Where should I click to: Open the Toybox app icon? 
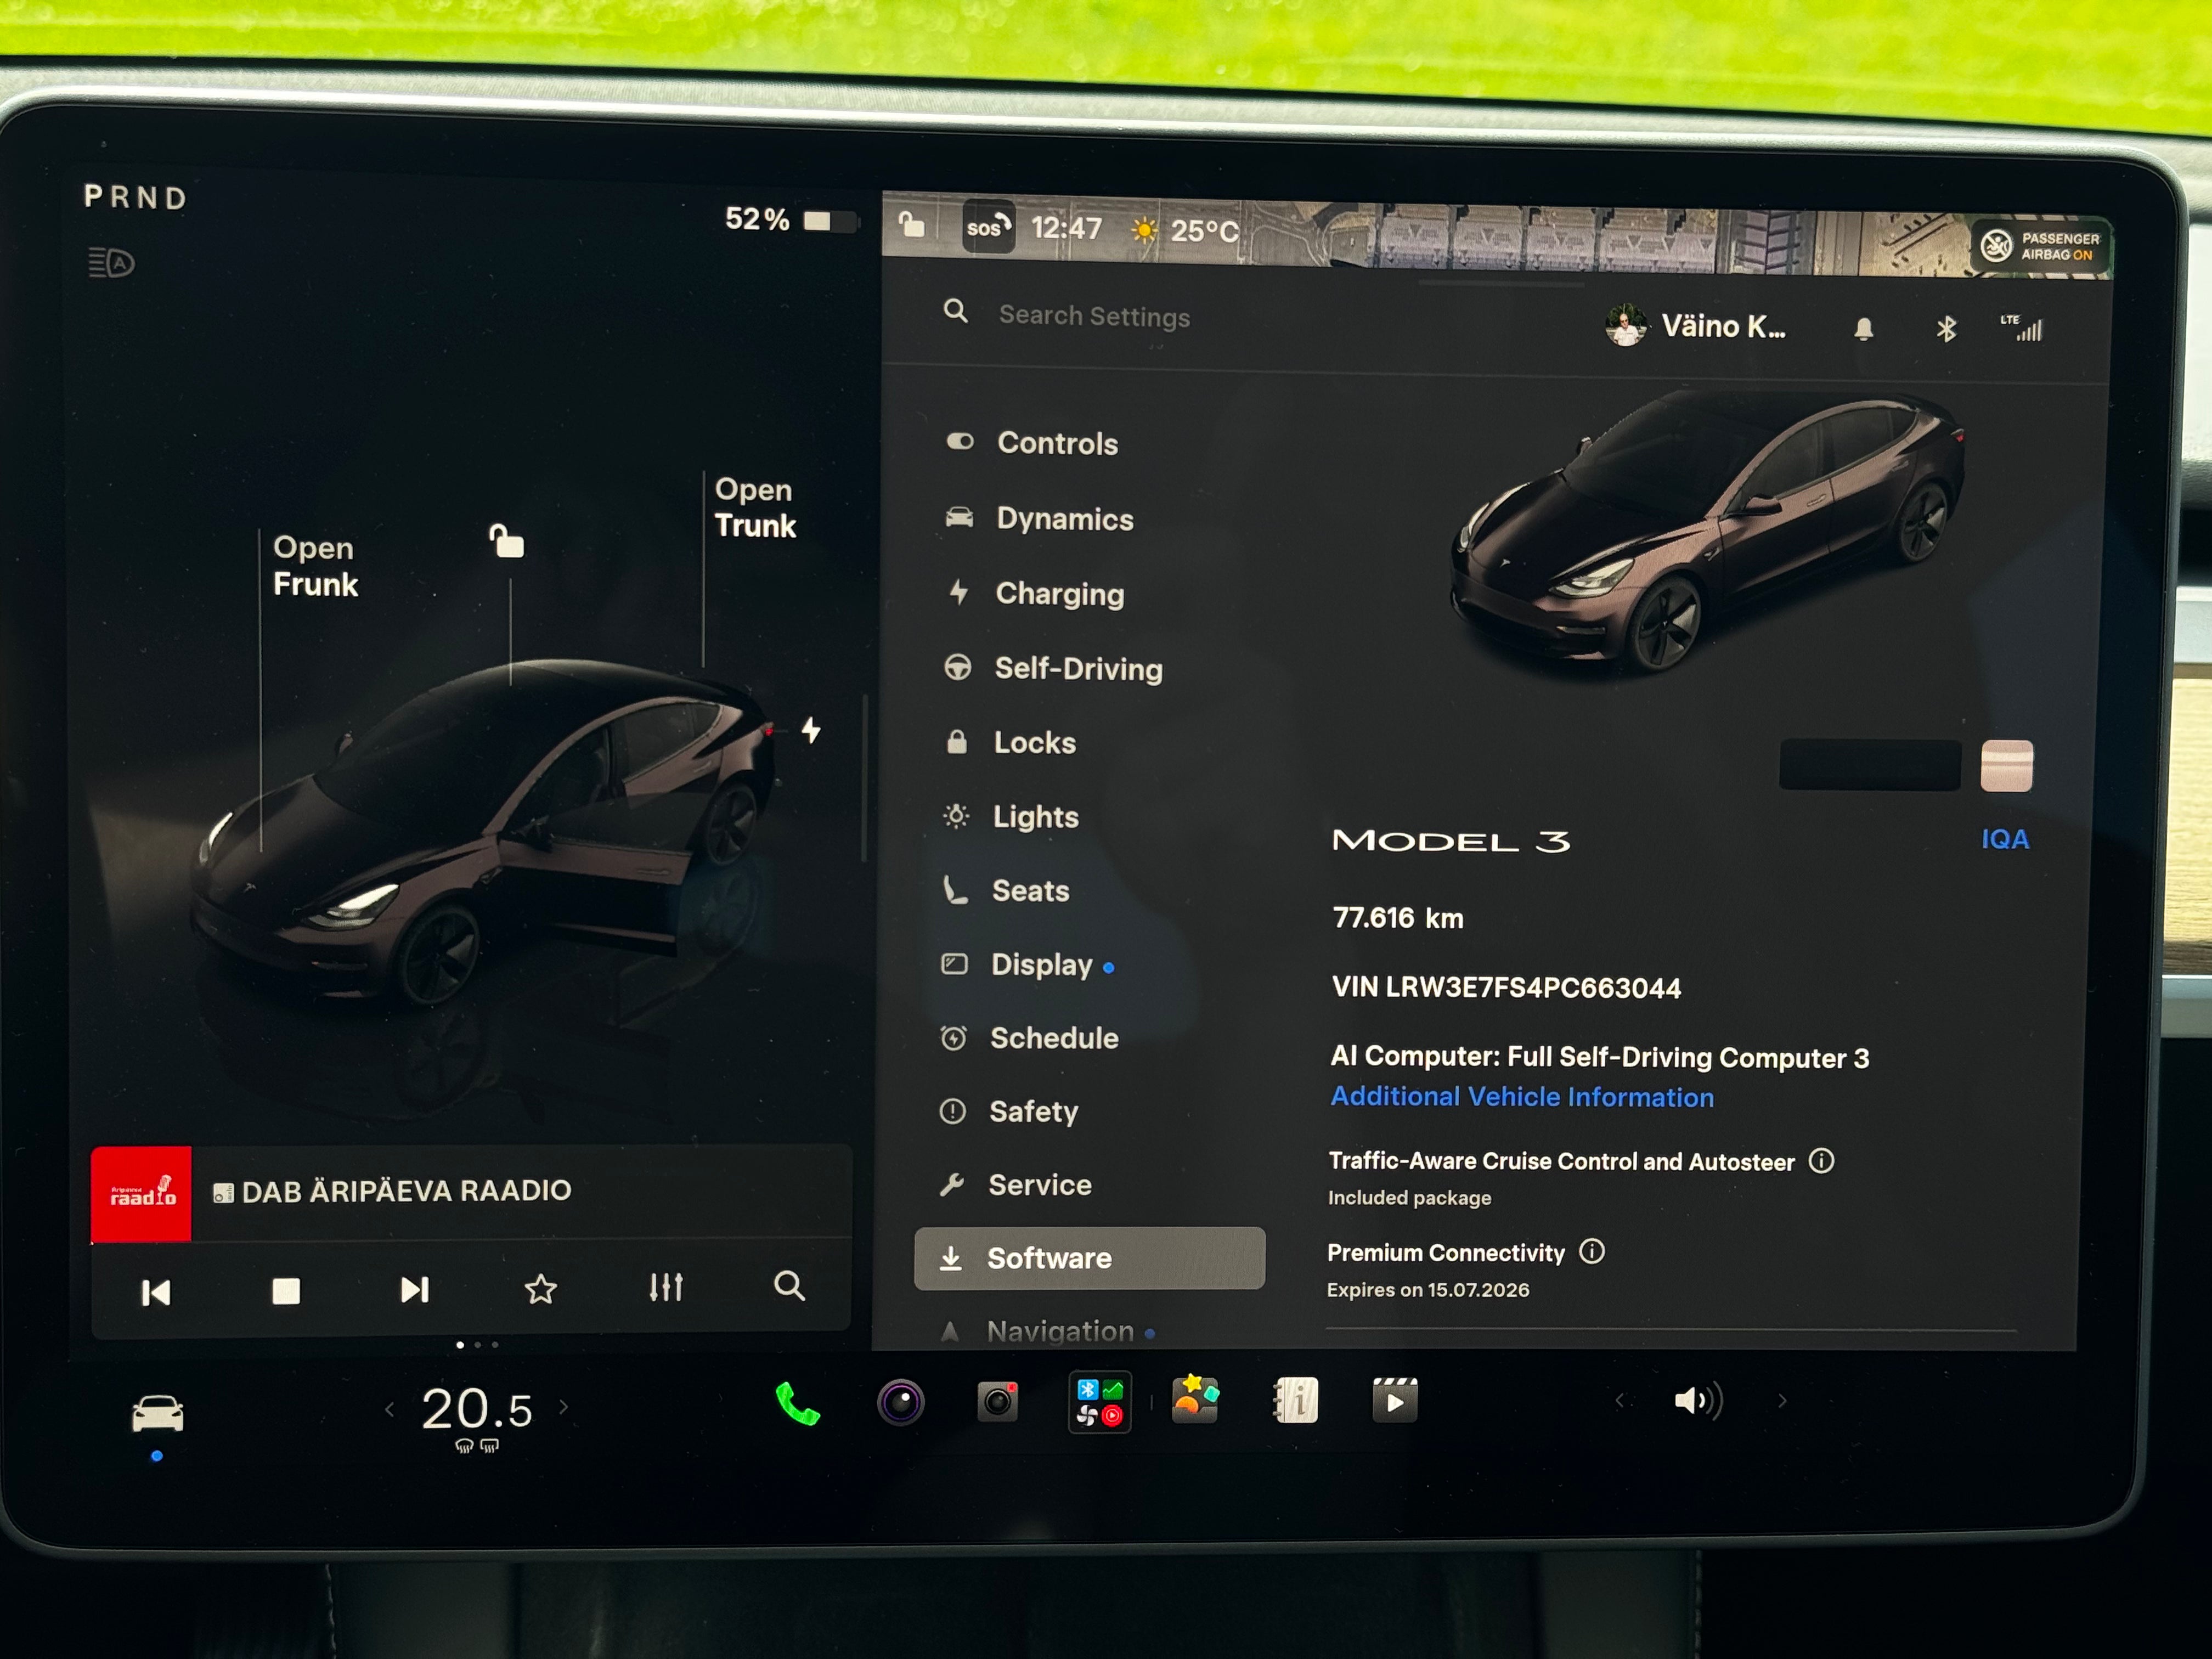[1195, 1400]
